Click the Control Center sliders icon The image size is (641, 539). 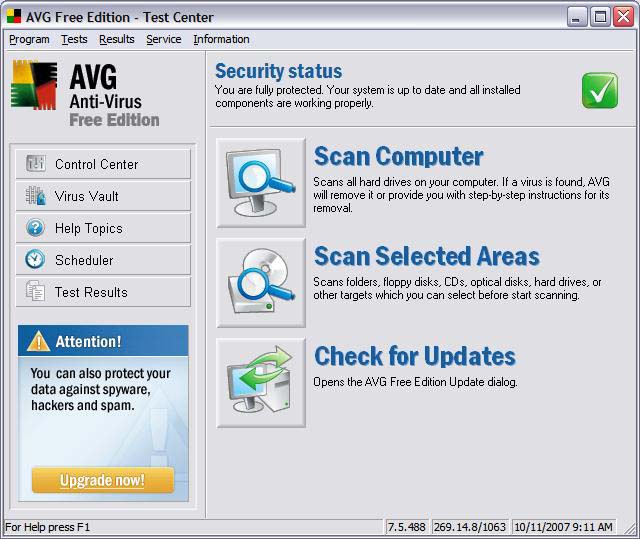(x=36, y=164)
